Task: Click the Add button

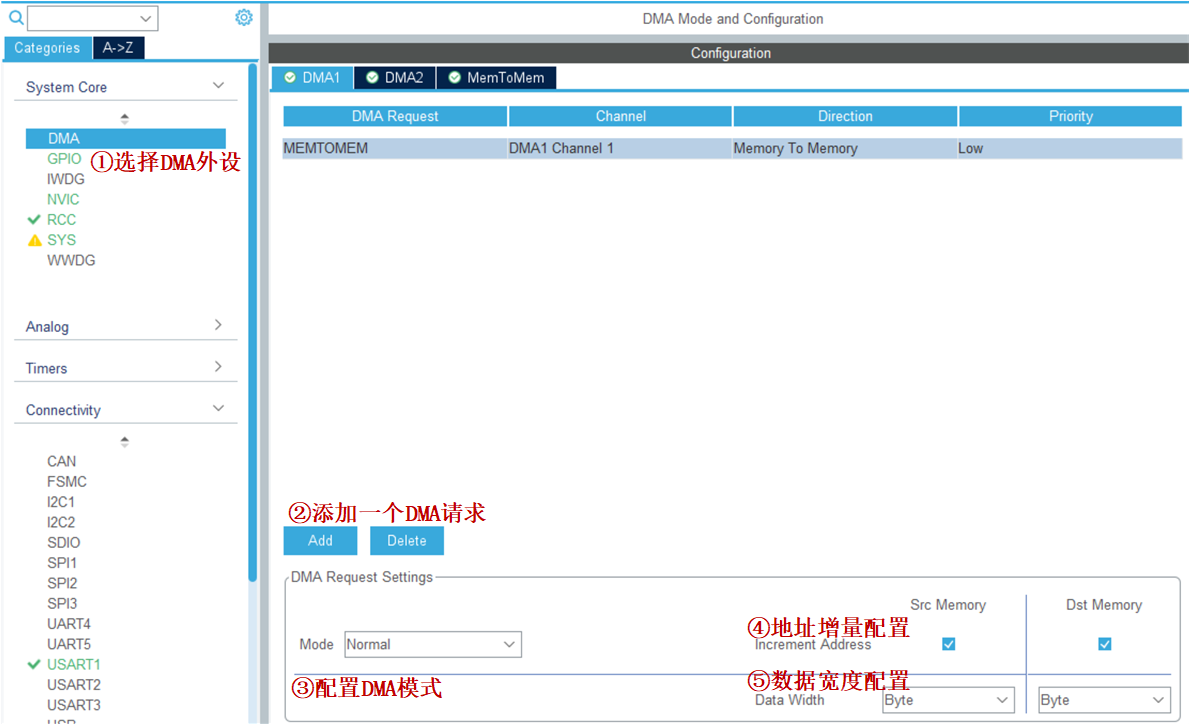Action: 320,540
